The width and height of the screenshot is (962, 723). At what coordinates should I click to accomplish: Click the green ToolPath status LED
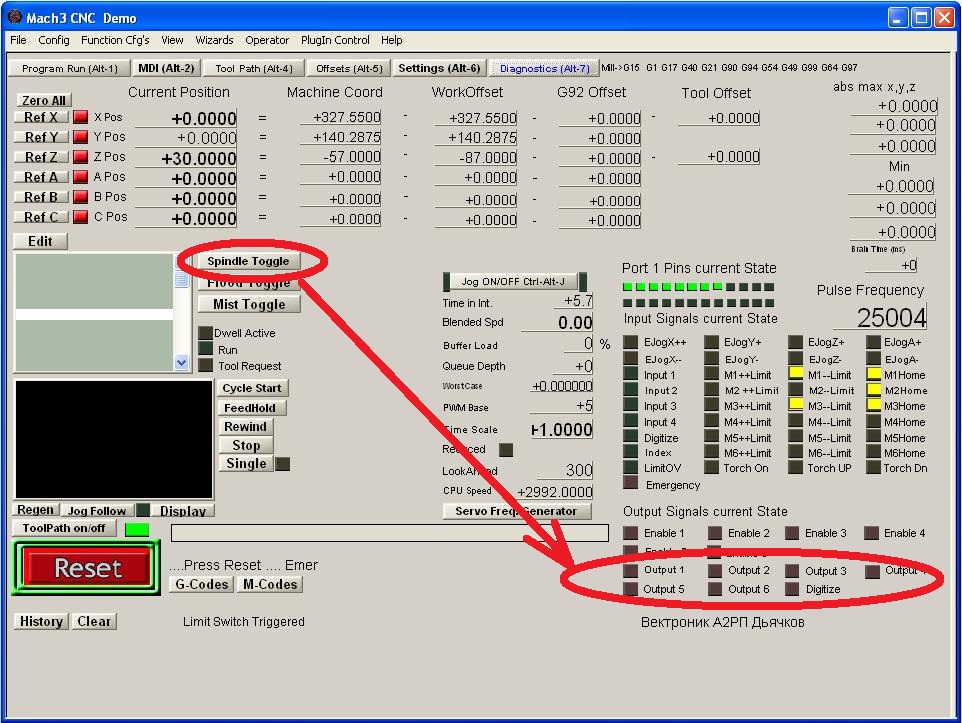tap(137, 529)
